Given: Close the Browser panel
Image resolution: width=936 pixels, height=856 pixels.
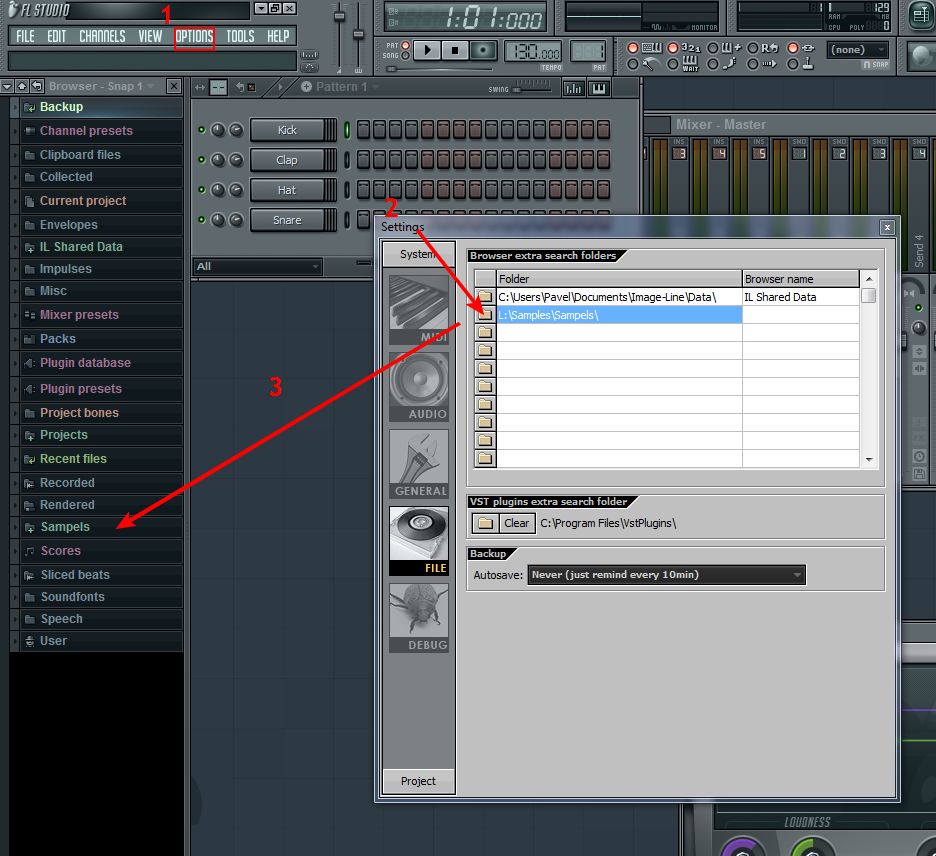Looking at the screenshot, I should (x=174, y=87).
